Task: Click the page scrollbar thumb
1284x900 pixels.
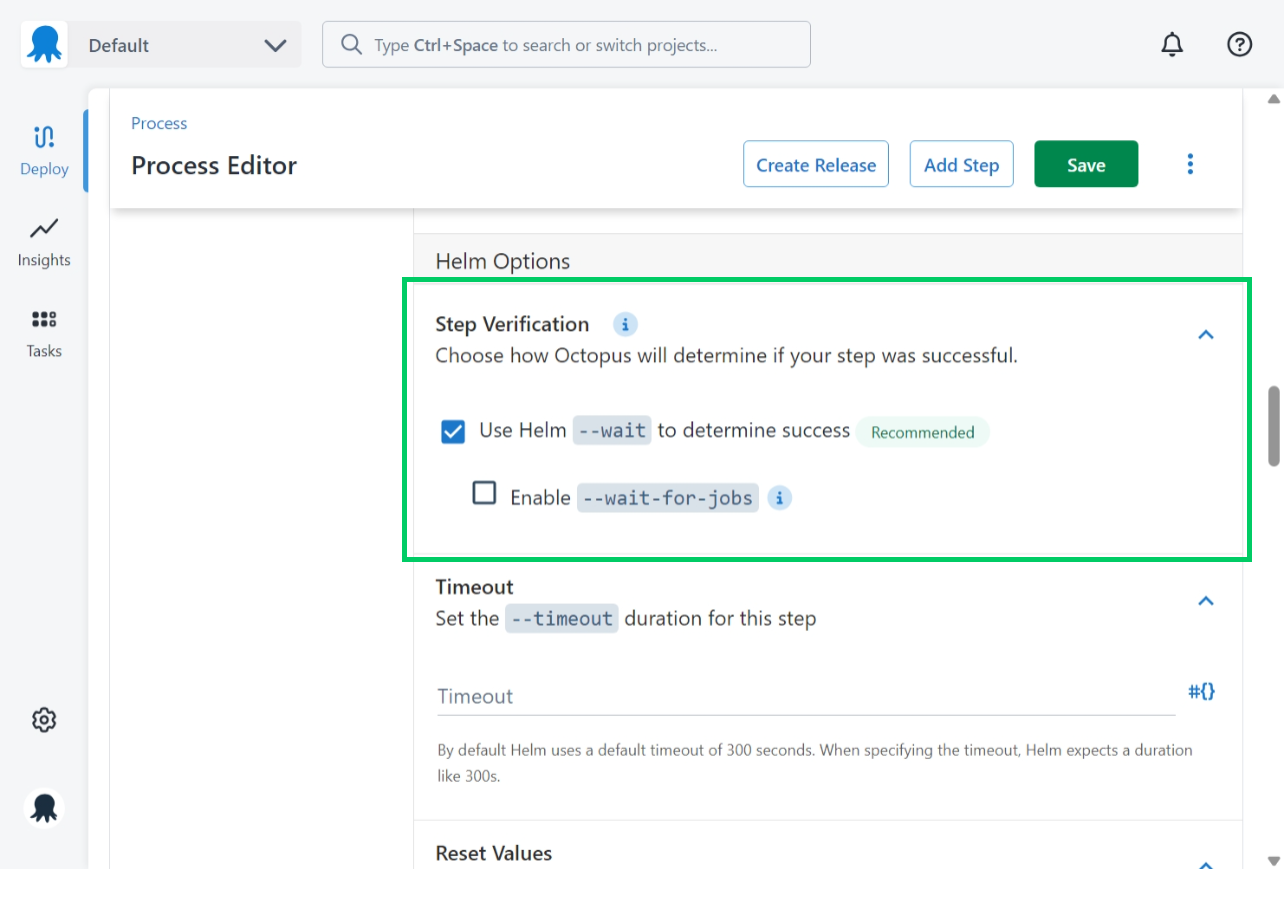Action: coord(1274,426)
